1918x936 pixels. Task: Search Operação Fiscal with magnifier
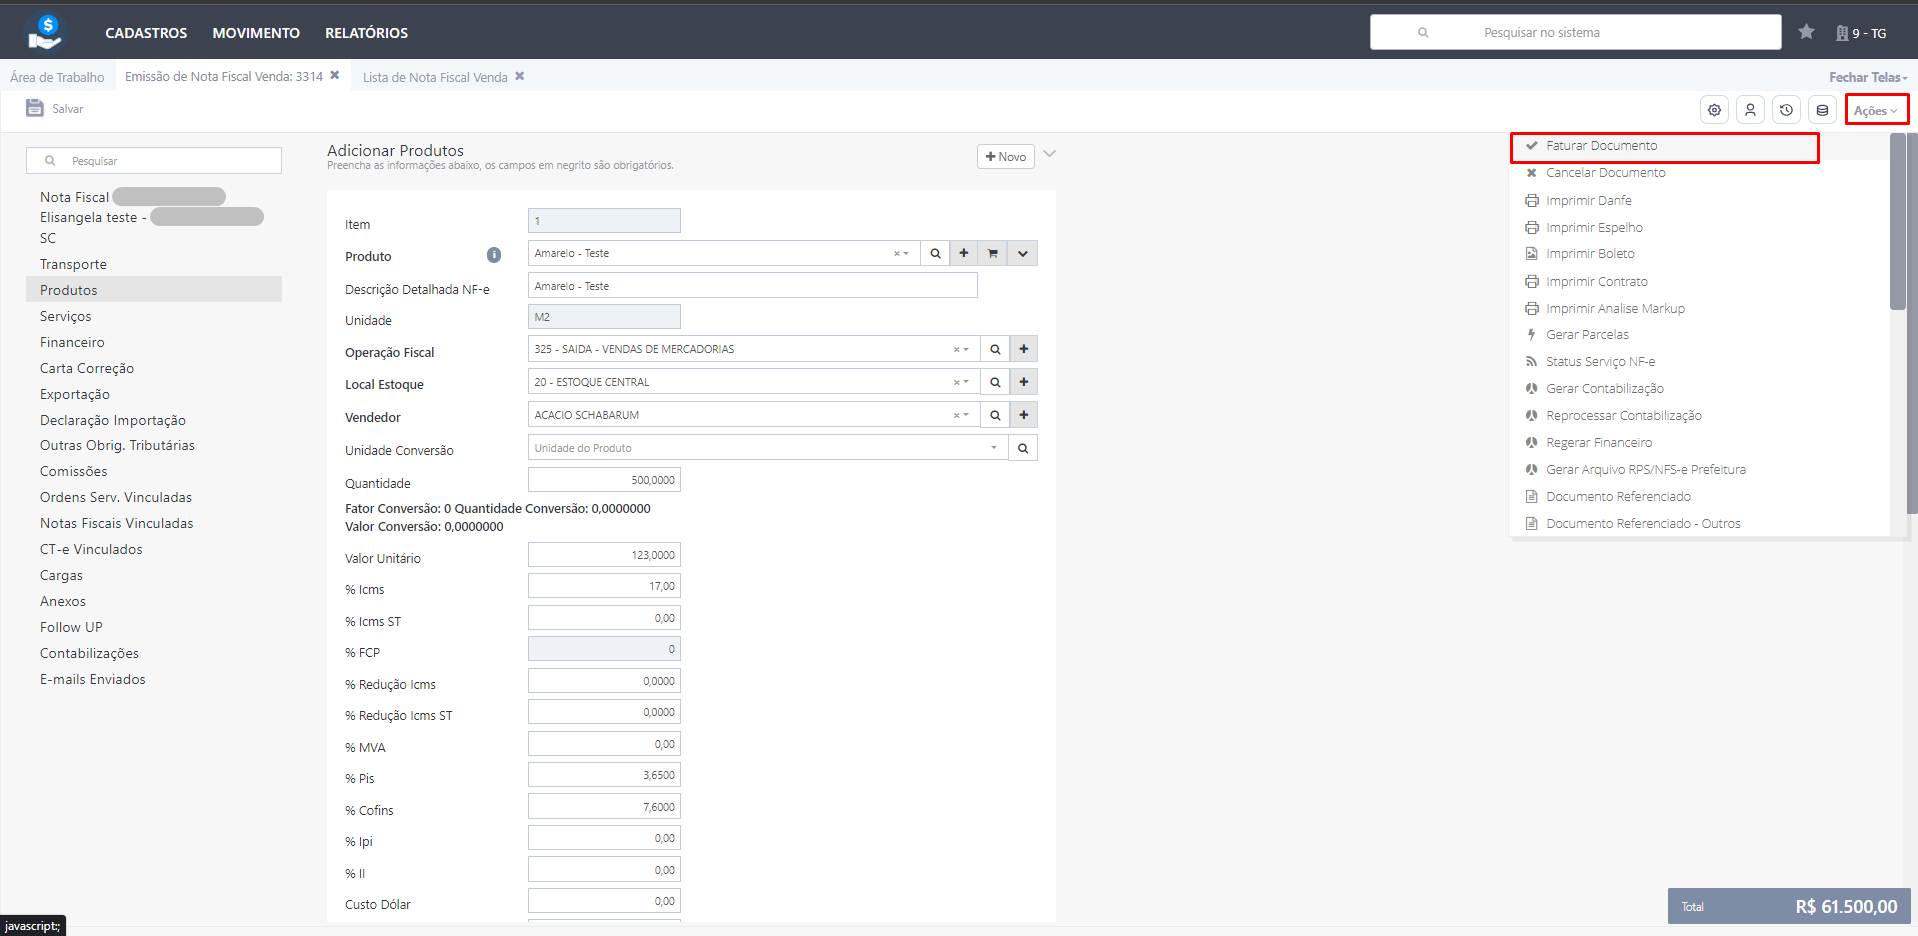point(995,349)
